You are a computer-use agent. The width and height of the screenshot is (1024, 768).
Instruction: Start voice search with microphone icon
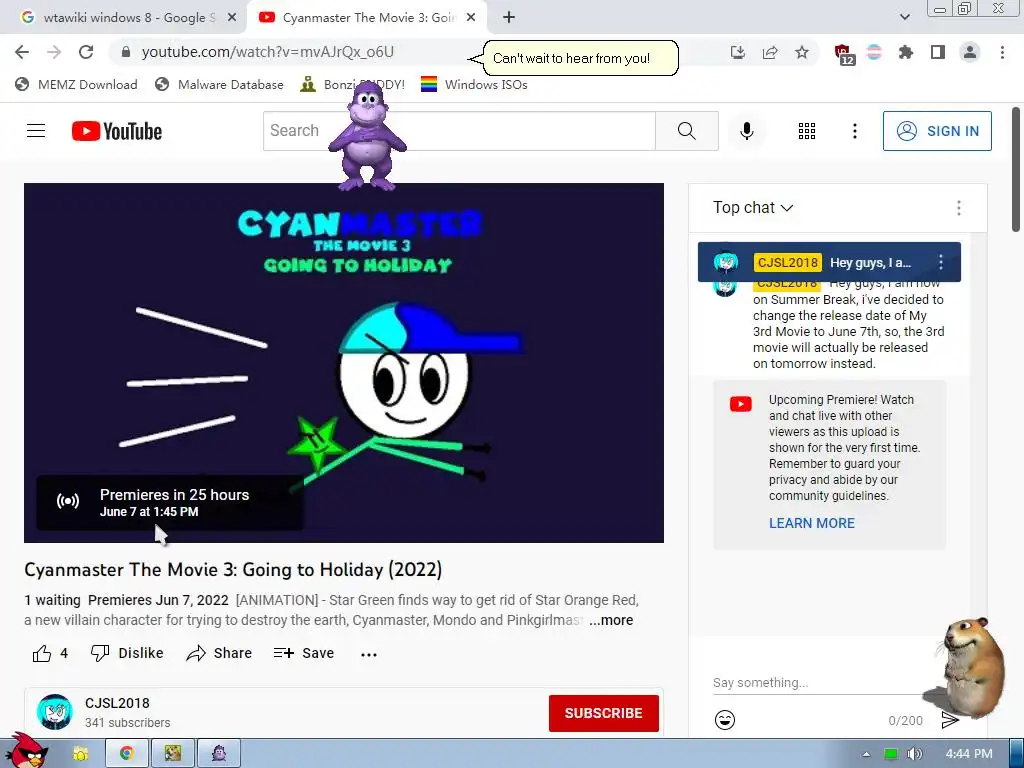[x=747, y=131]
